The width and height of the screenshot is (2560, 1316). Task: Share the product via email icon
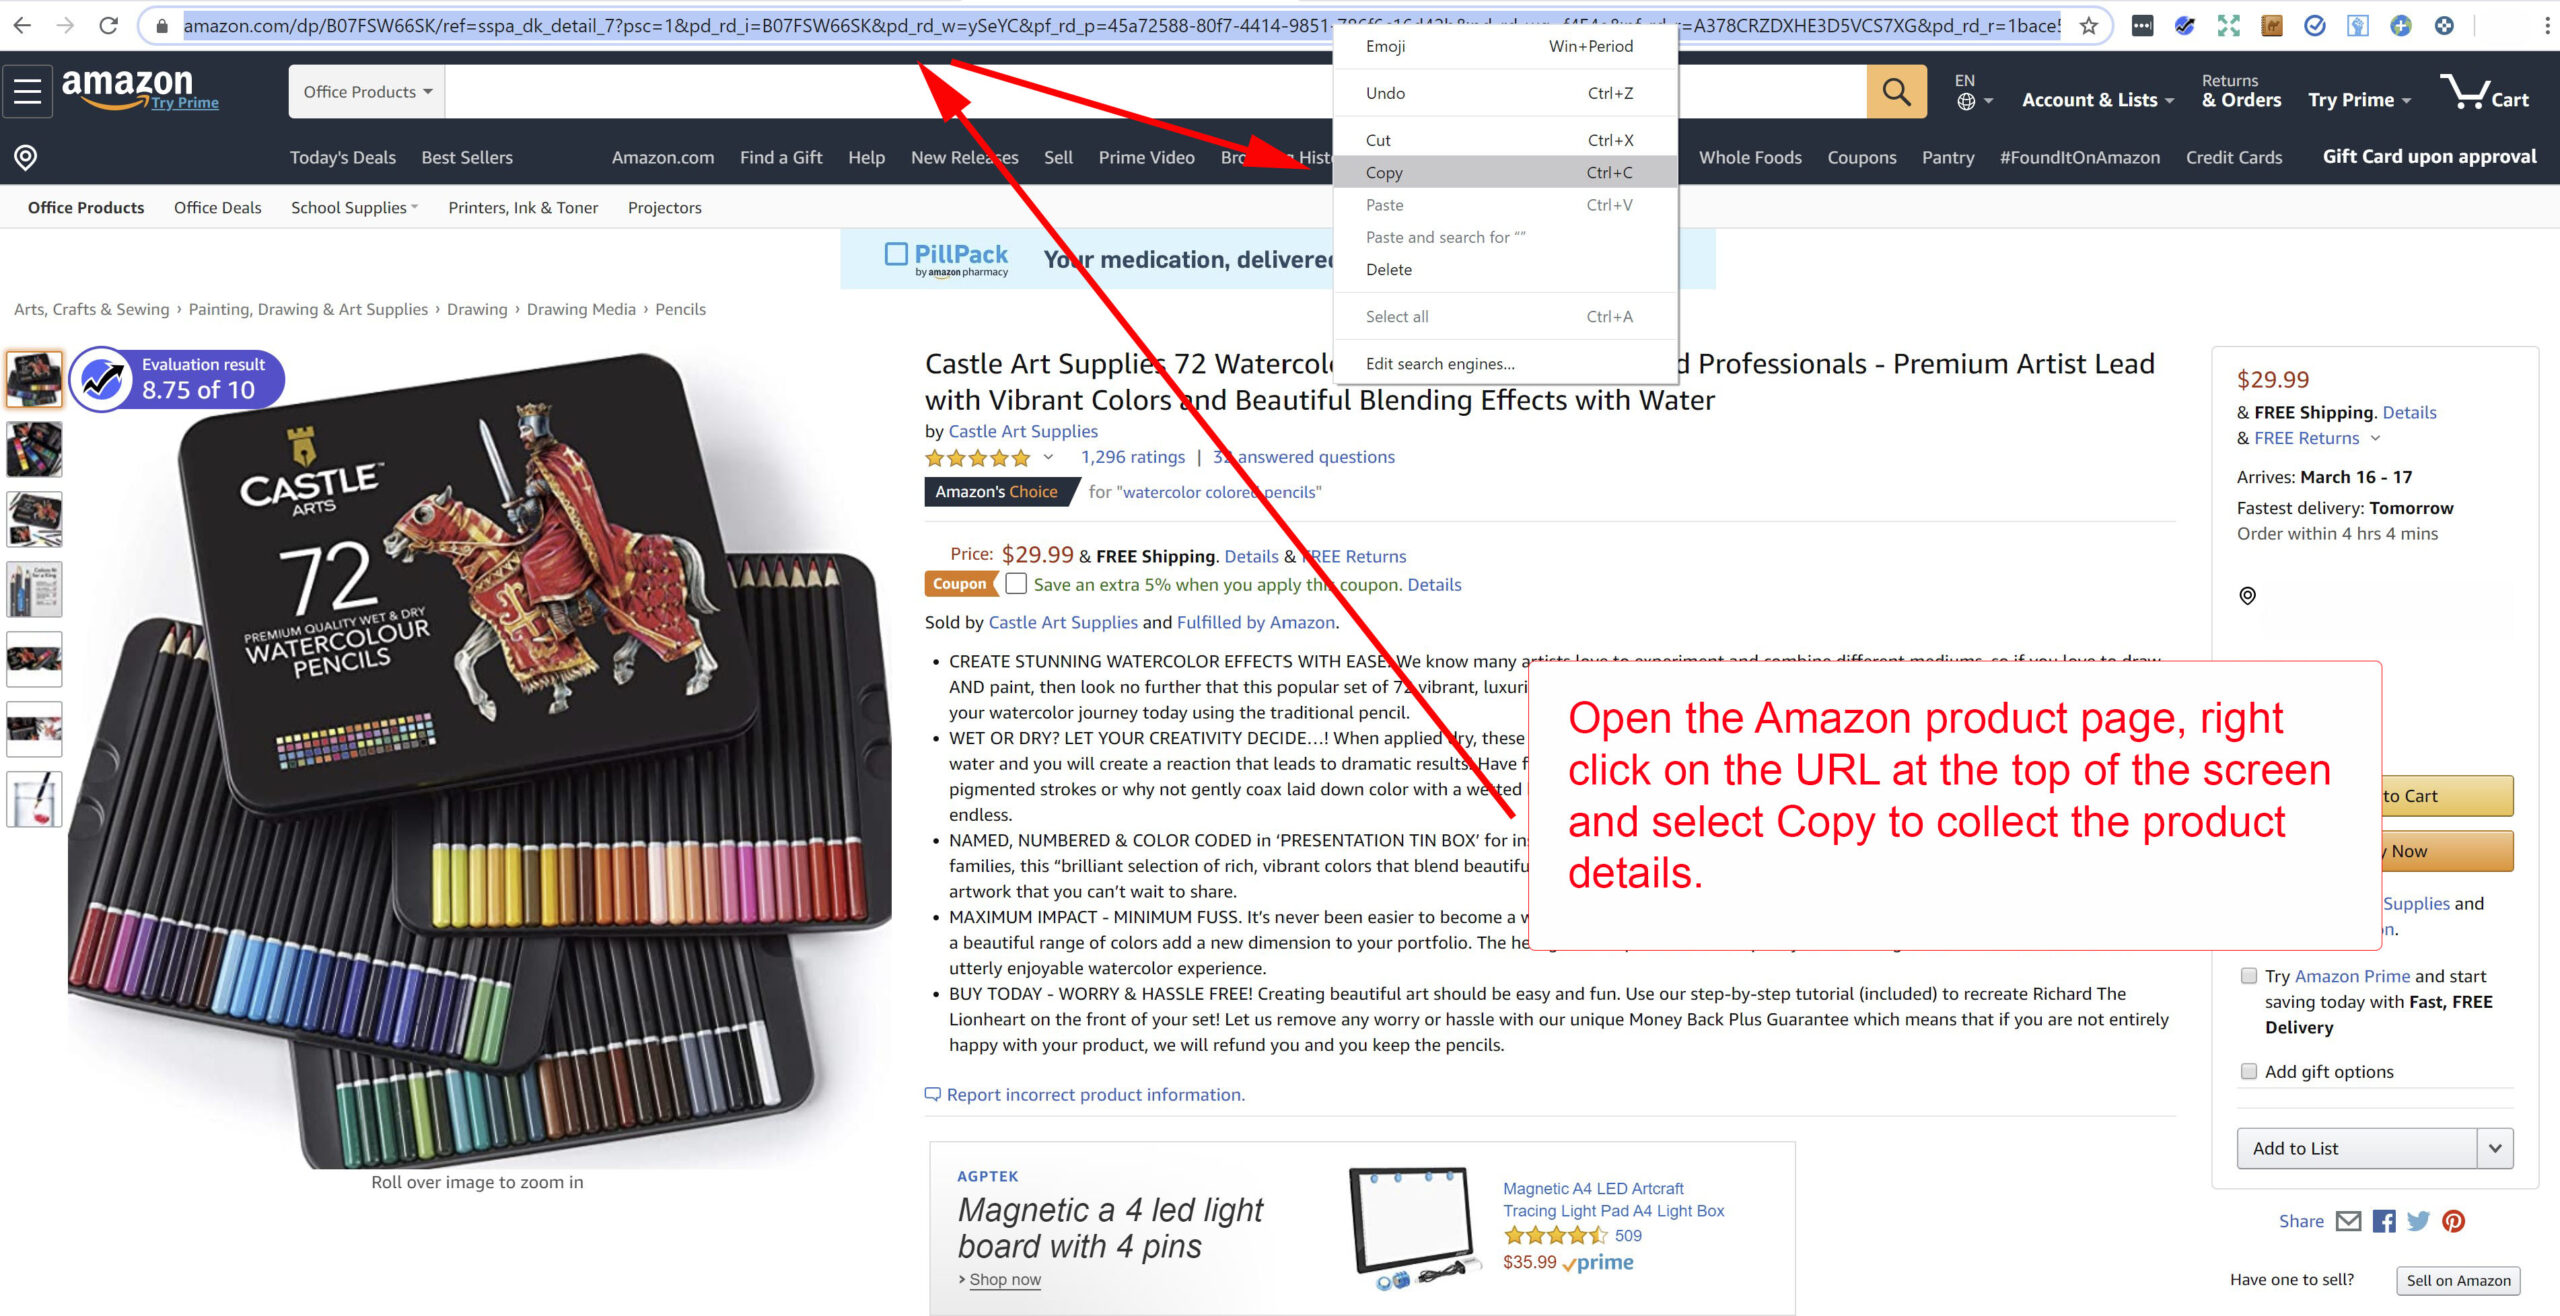point(2348,1221)
